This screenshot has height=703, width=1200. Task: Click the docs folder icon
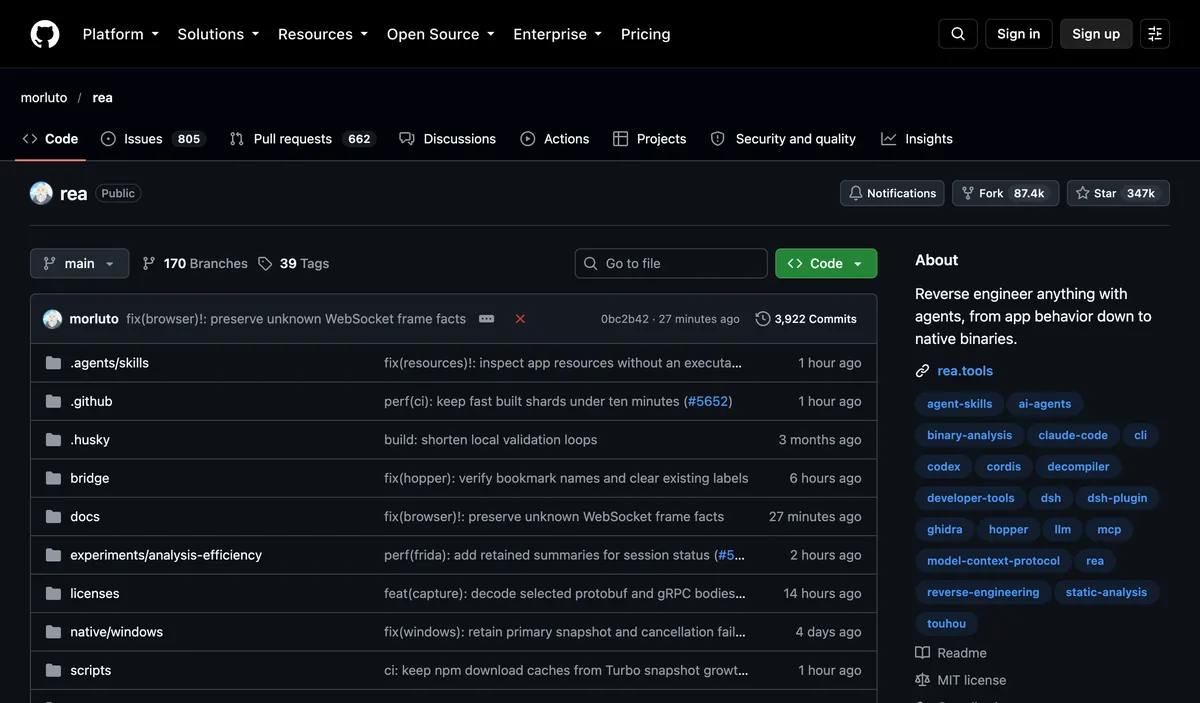53,517
